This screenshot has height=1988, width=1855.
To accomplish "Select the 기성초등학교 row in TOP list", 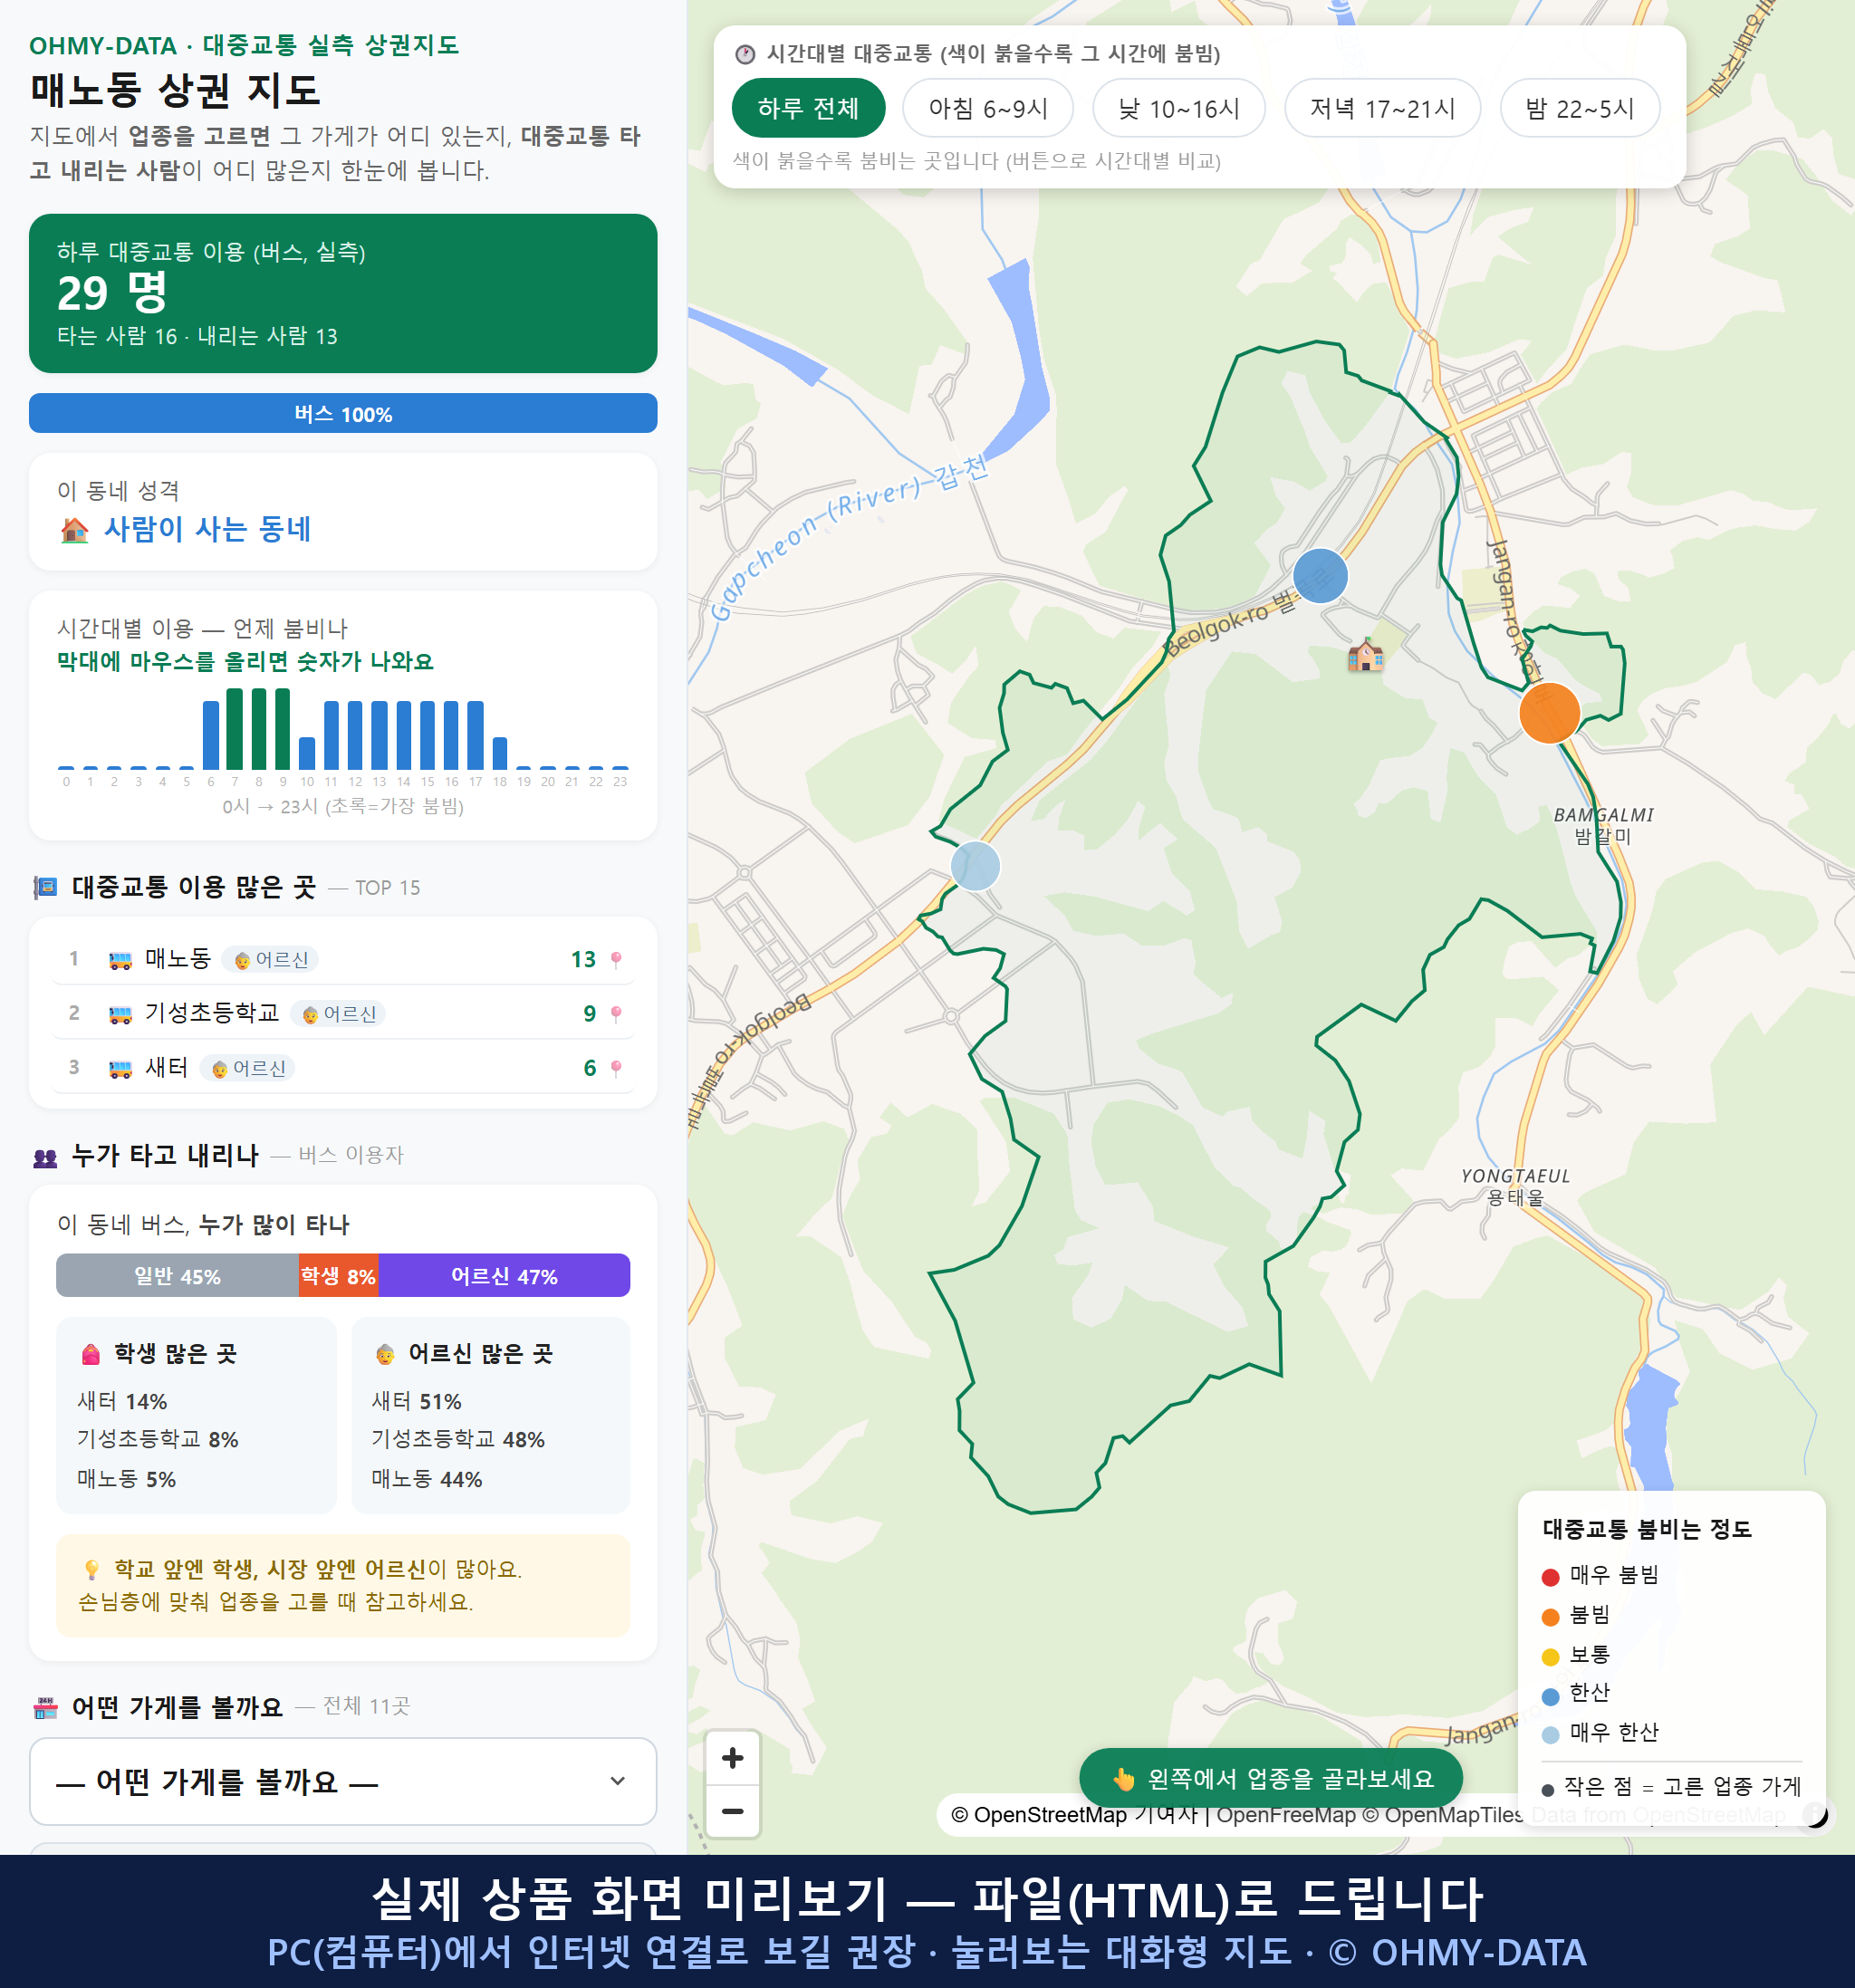I will coord(343,1013).
